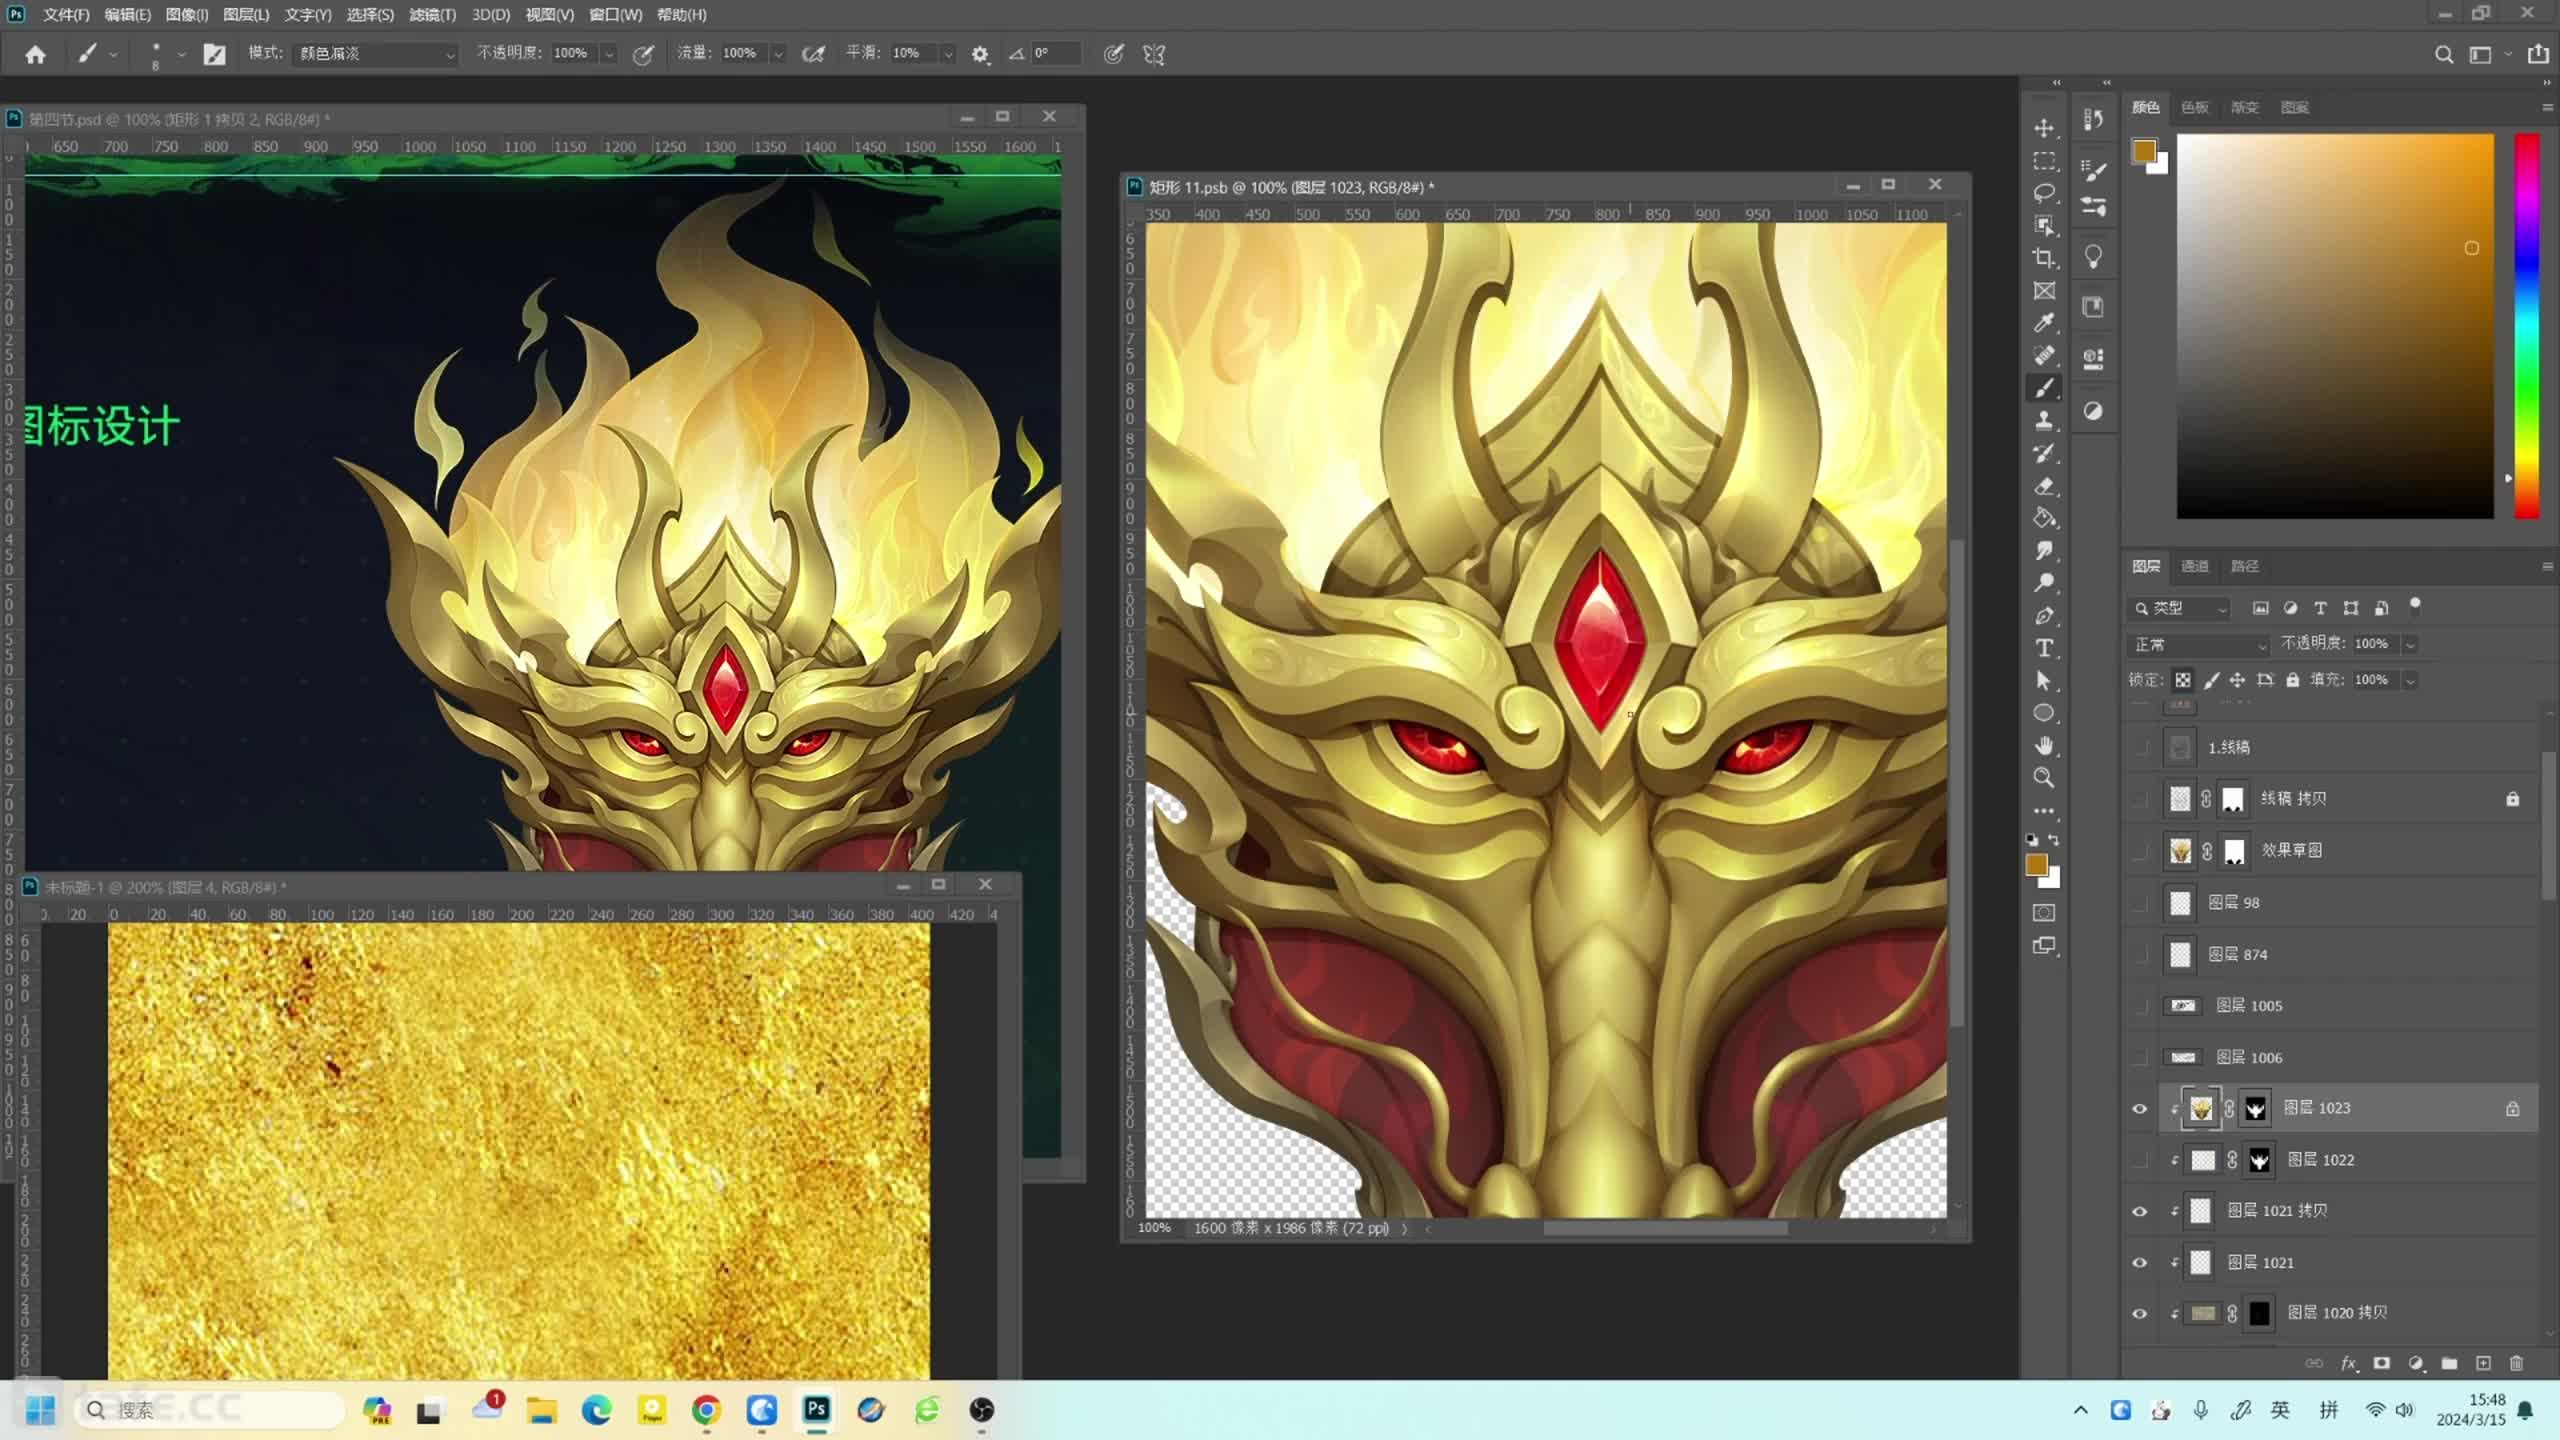Viewport: 2560px width, 1440px height.
Task: Select the Move tool
Action: (2044, 128)
